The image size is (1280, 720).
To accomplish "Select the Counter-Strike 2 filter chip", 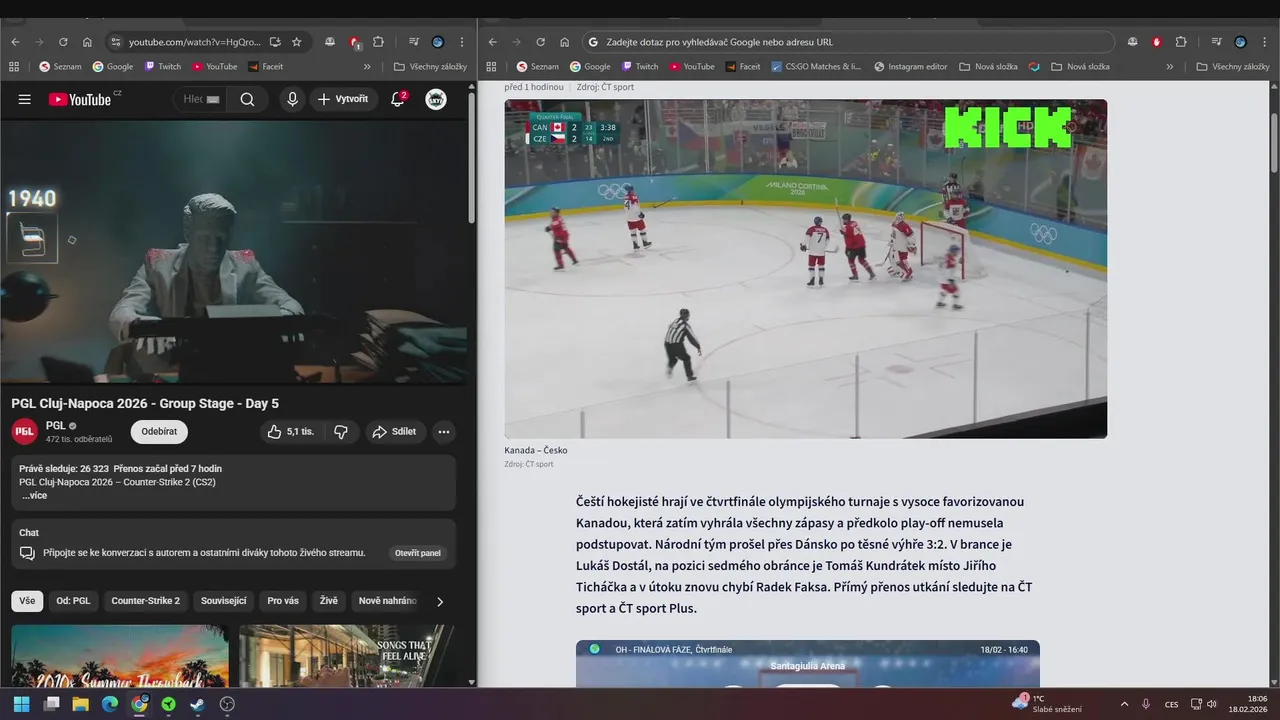I will coord(146,601).
